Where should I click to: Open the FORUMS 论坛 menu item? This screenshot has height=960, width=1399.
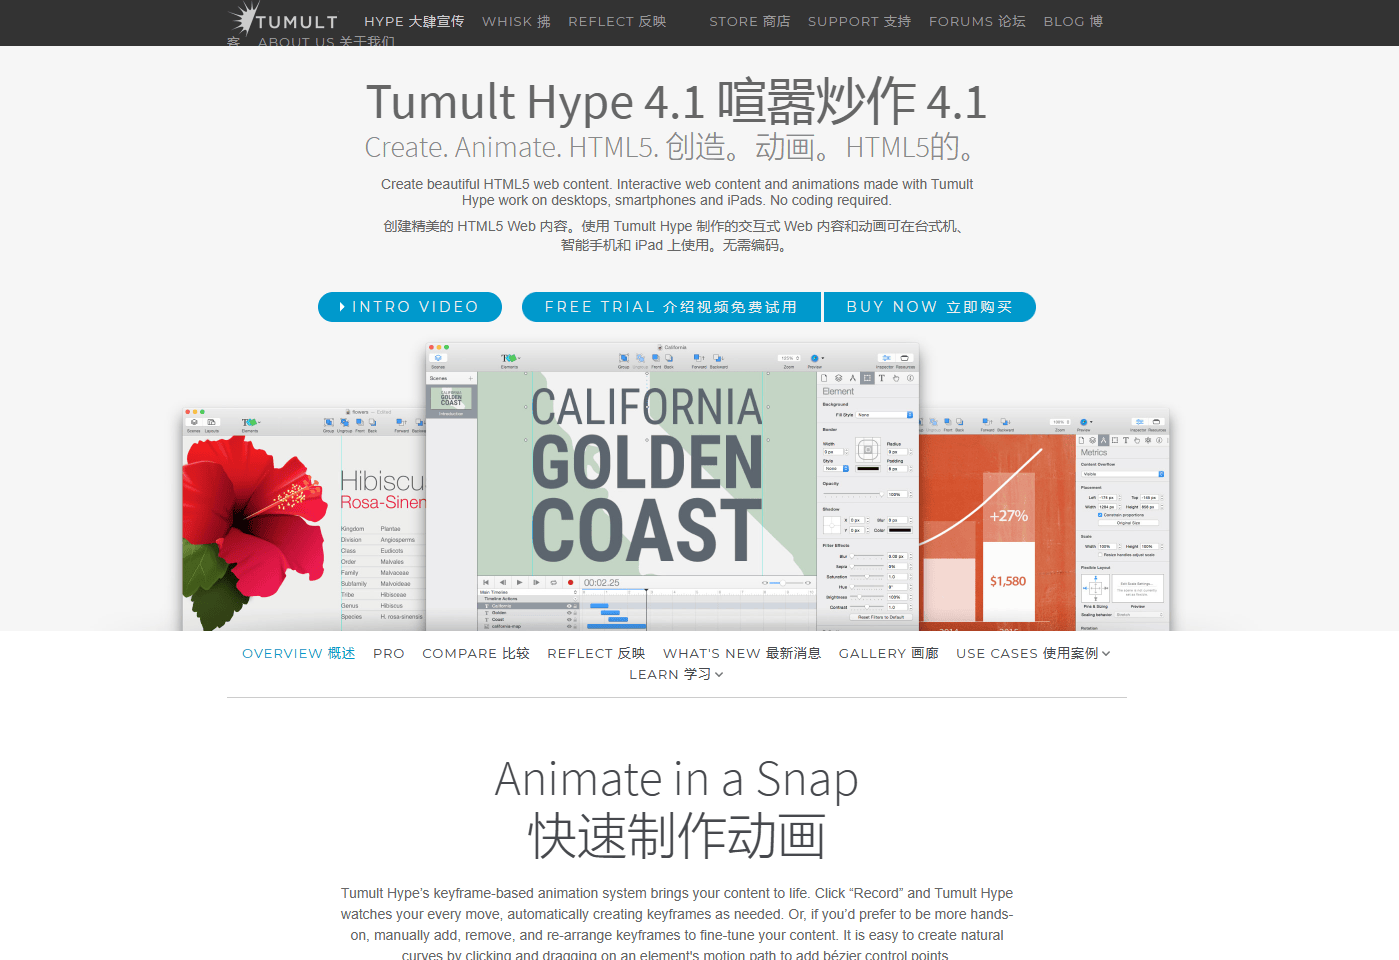tap(977, 21)
